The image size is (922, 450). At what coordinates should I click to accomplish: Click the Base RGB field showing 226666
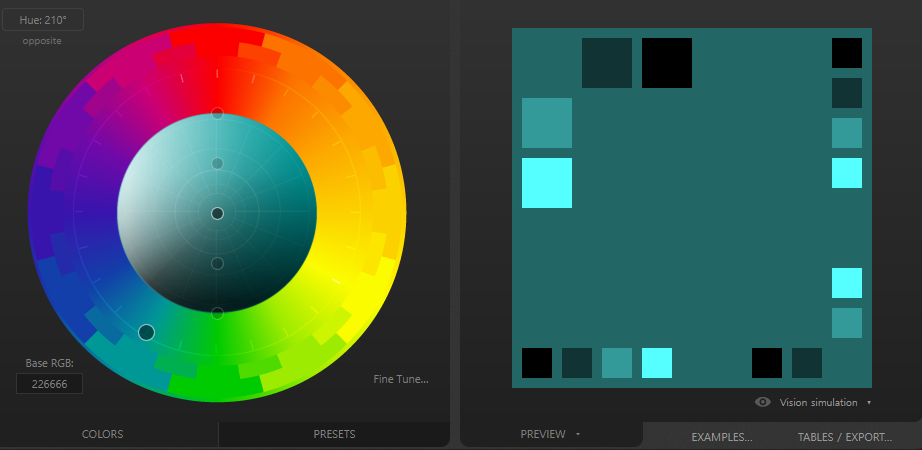[49, 384]
